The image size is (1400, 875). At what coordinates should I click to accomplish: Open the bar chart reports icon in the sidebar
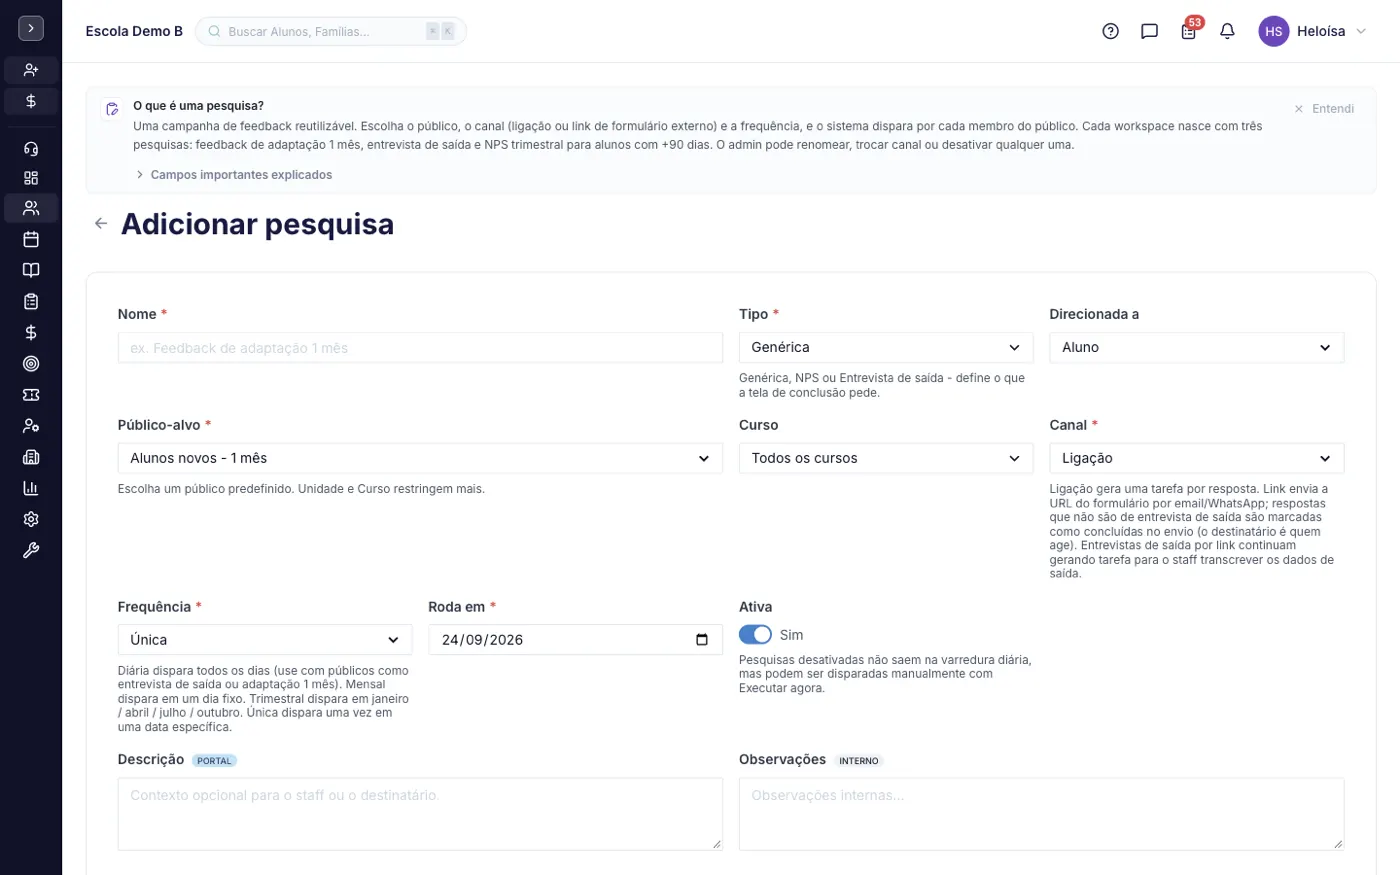coord(31,488)
